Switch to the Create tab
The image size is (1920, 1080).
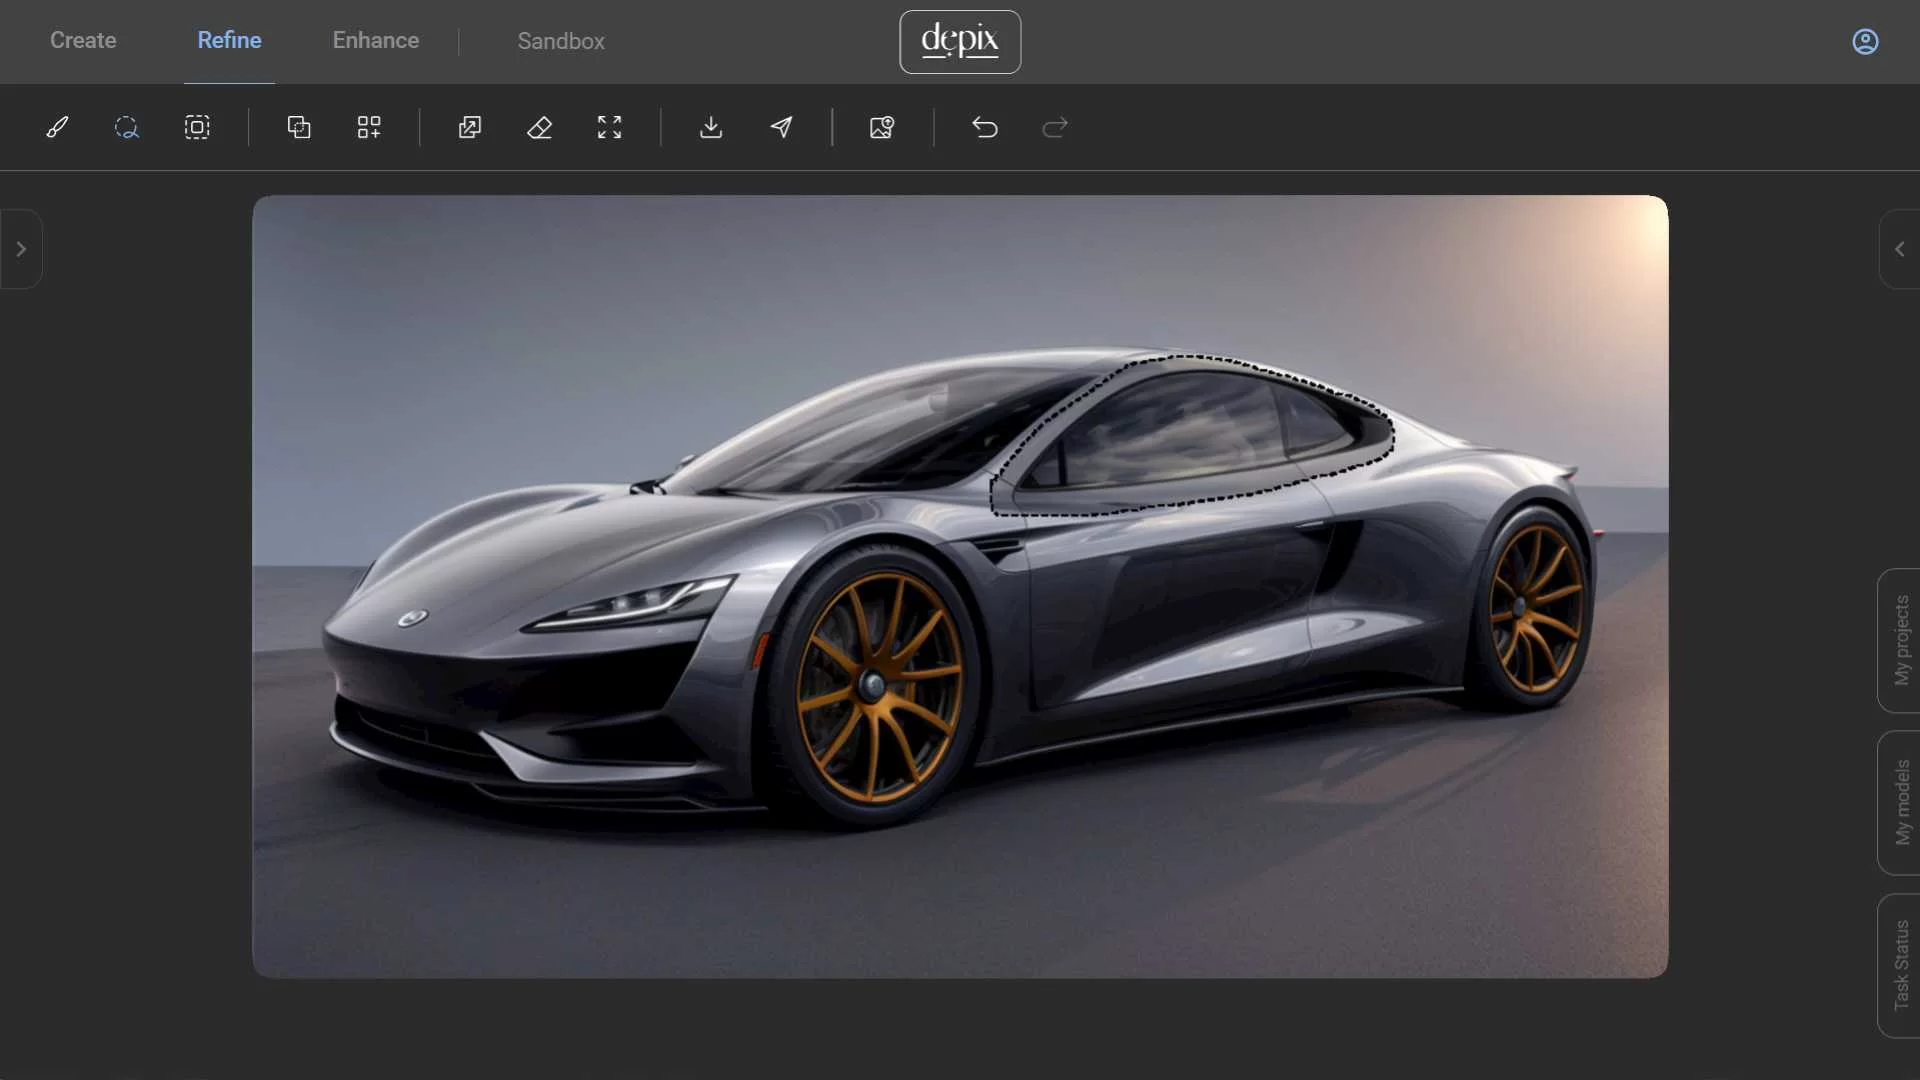pyautogui.click(x=83, y=41)
